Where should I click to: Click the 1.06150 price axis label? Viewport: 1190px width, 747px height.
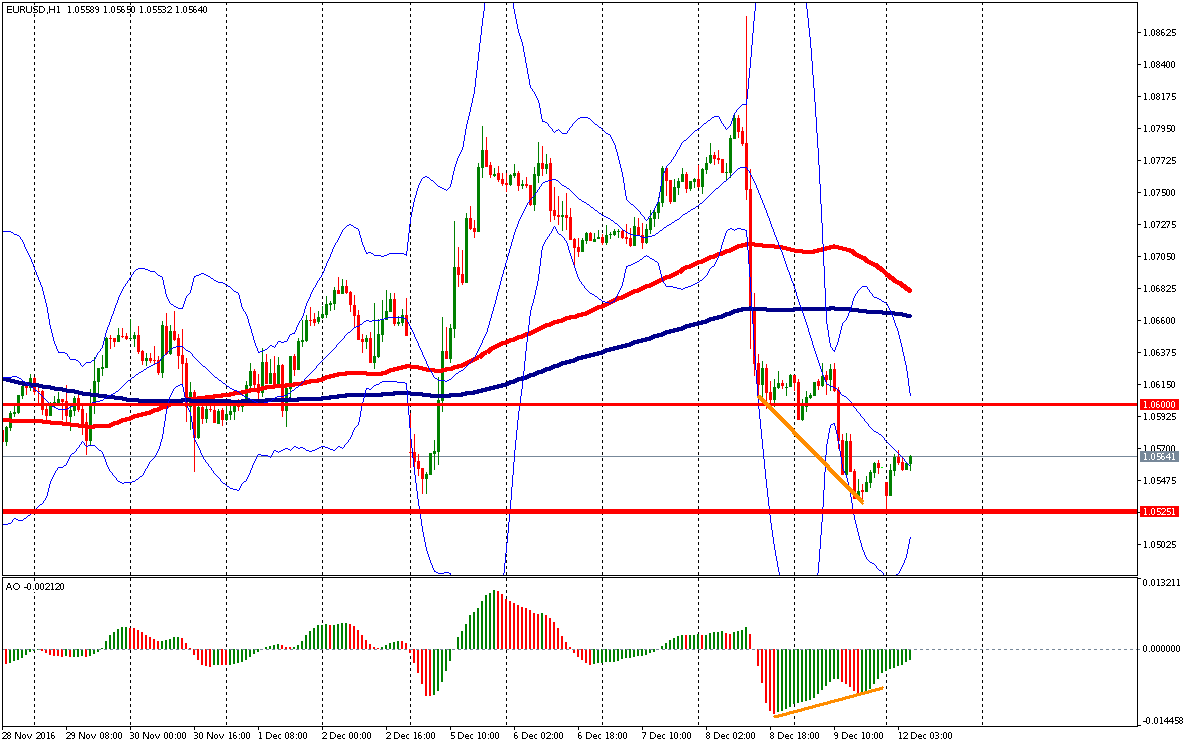(x=1160, y=384)
